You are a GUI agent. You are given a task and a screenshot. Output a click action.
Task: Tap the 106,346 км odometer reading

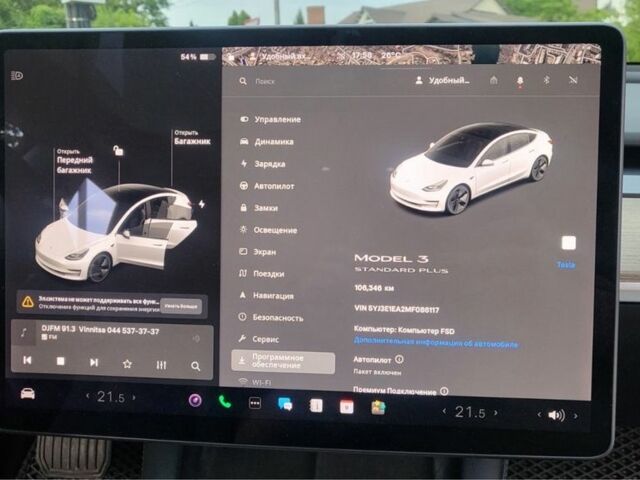[x=374, y=288]
